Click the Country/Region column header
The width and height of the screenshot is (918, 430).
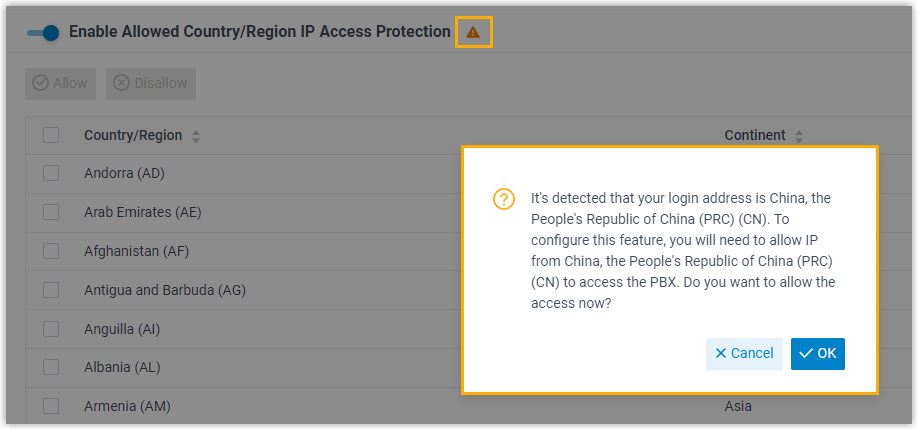[x=133, y=135]
